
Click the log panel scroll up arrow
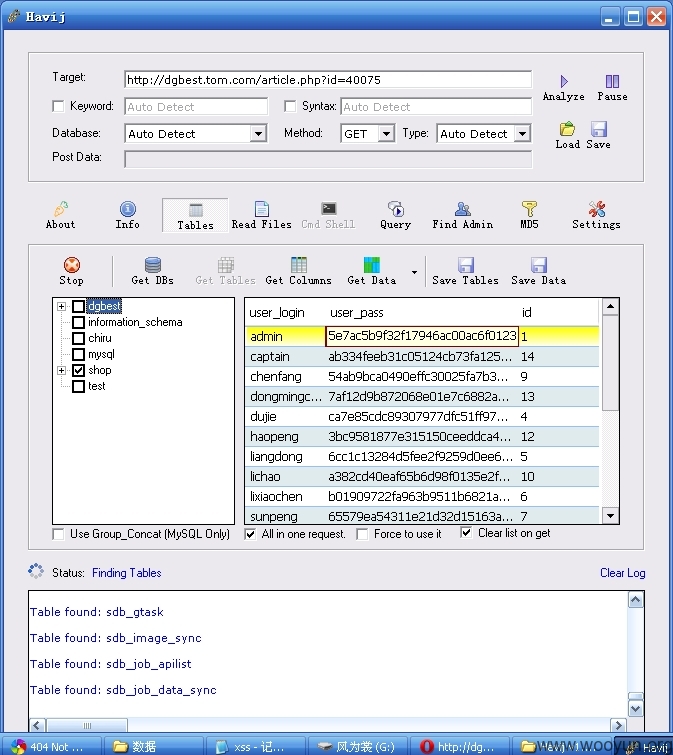pyautogui.click(x=635, y=600)
